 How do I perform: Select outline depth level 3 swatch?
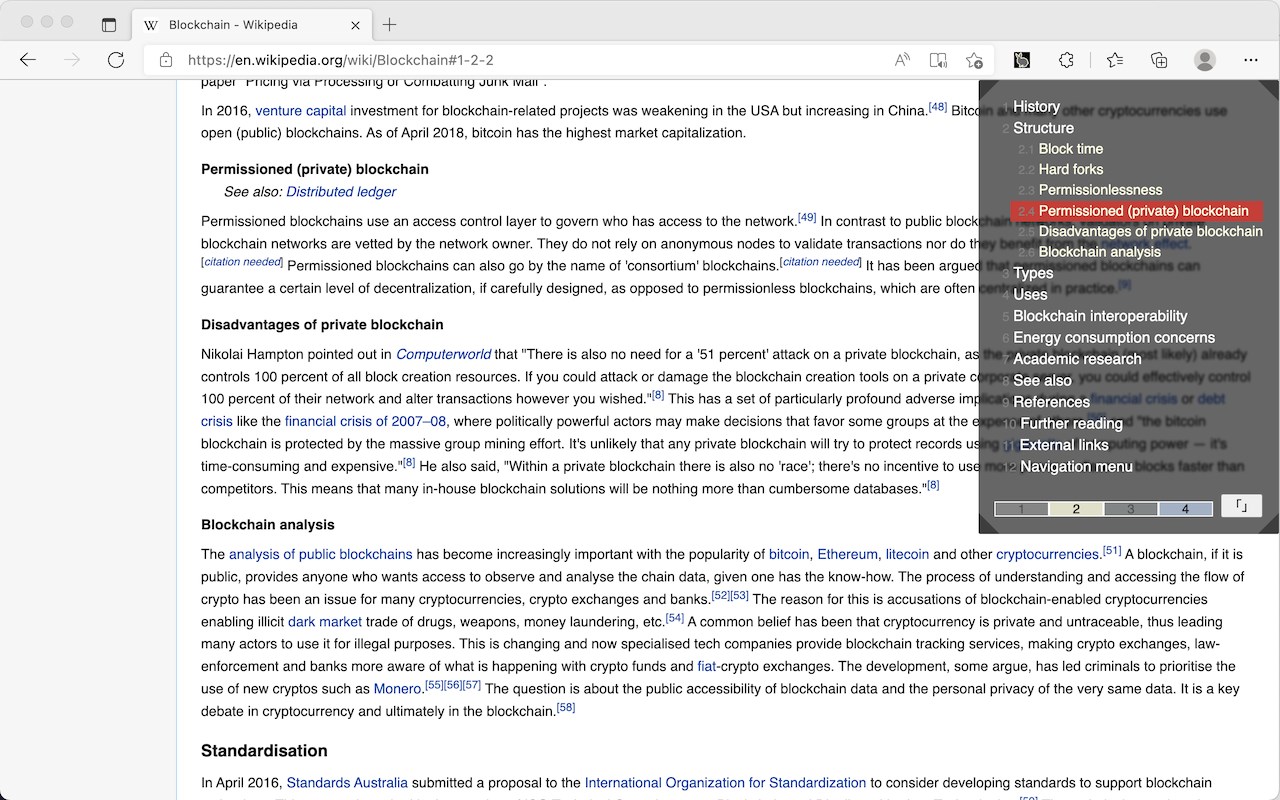click(x=1131, y=509)
